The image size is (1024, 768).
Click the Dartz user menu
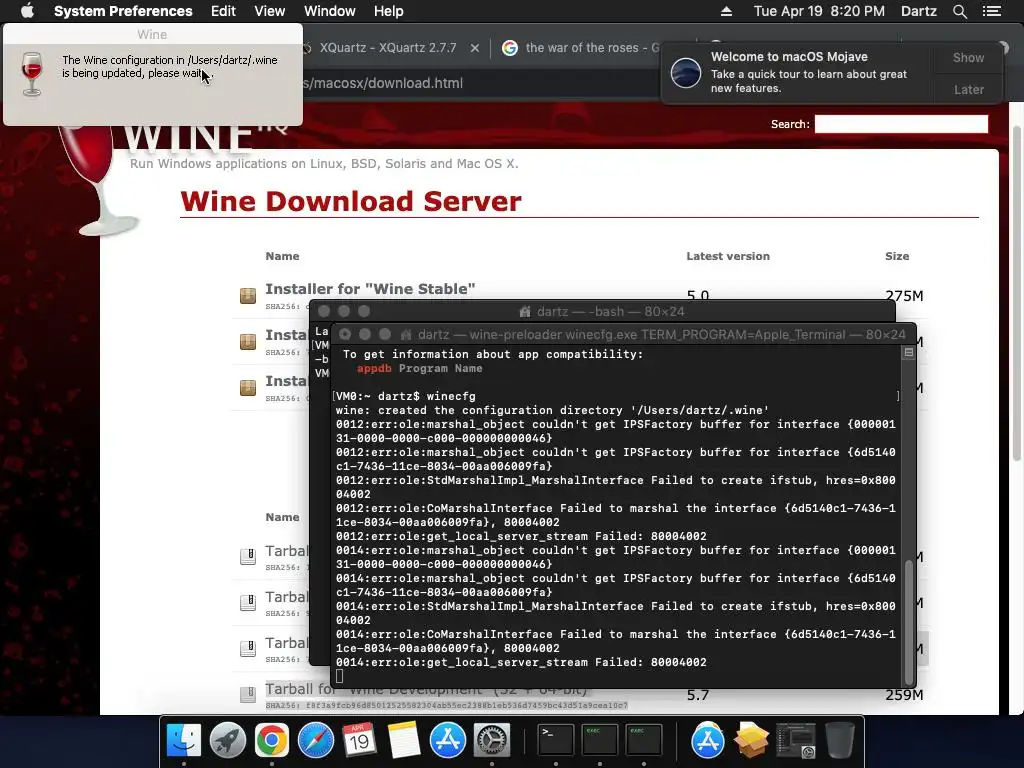(x=919, y=11)
